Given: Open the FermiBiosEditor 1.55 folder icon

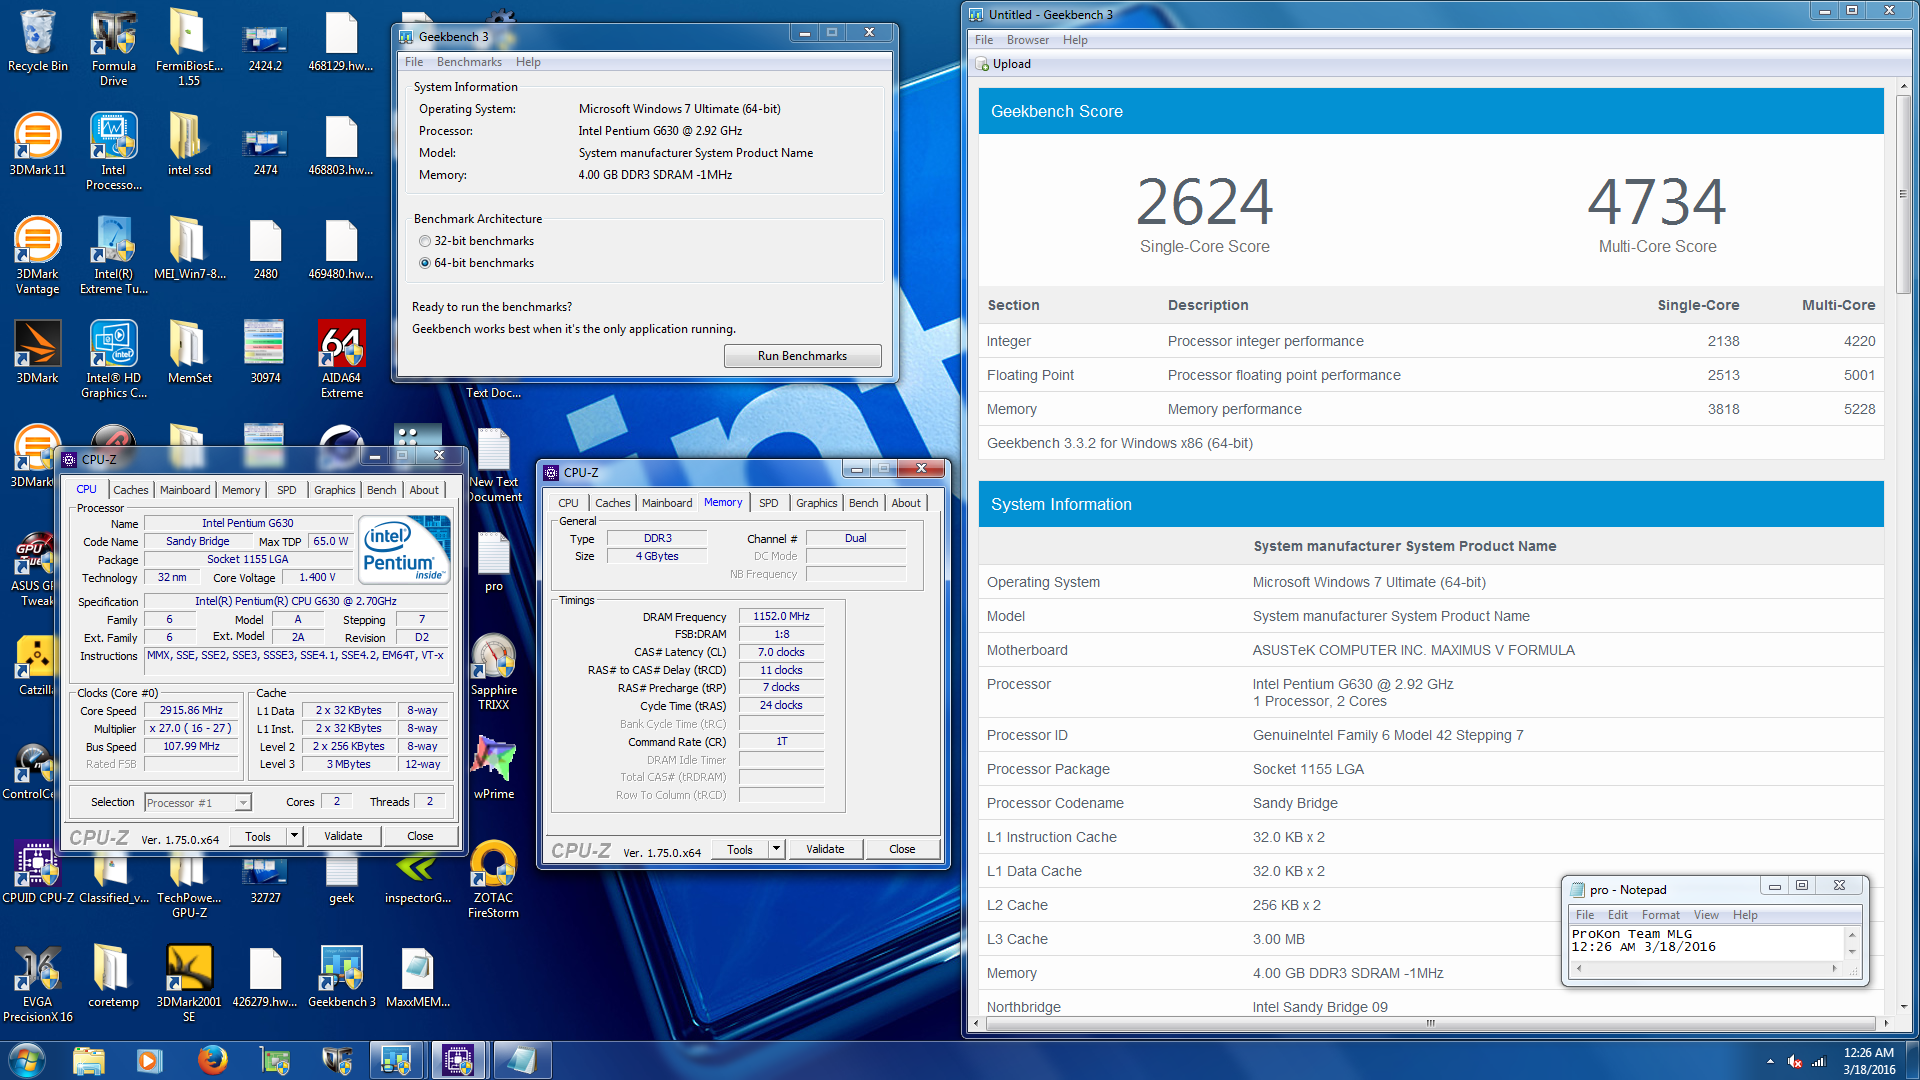Looking at the screenshot, I should [x=189, y=46].
